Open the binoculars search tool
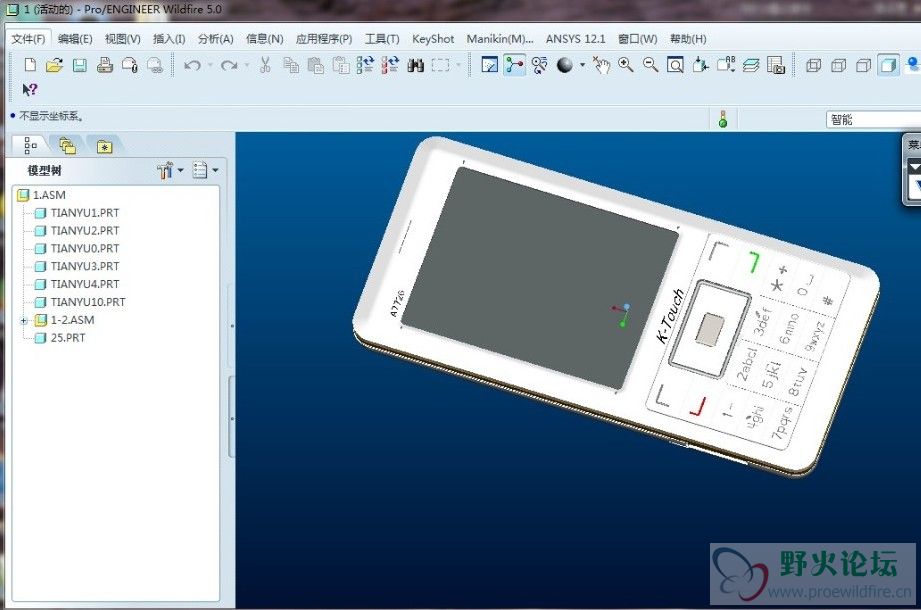Screen dimensions: 921x610 click(415, 65)
